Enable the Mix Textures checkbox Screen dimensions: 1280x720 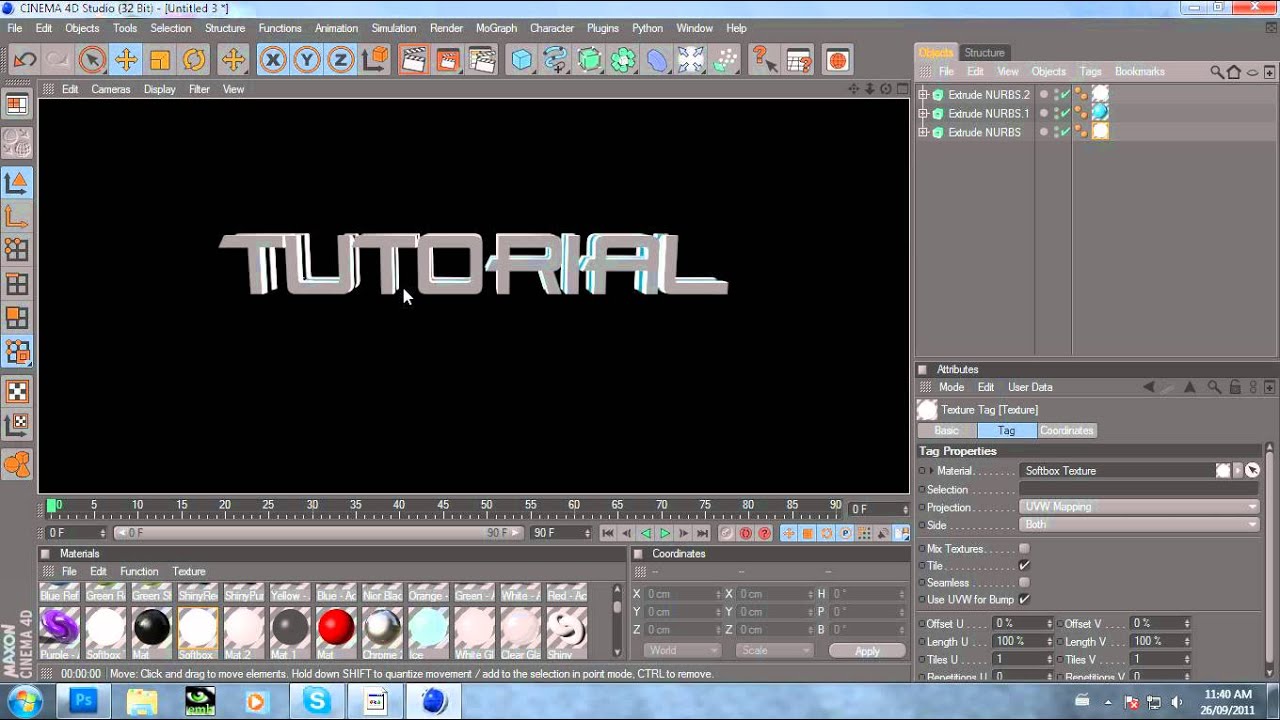[1024, 548]
